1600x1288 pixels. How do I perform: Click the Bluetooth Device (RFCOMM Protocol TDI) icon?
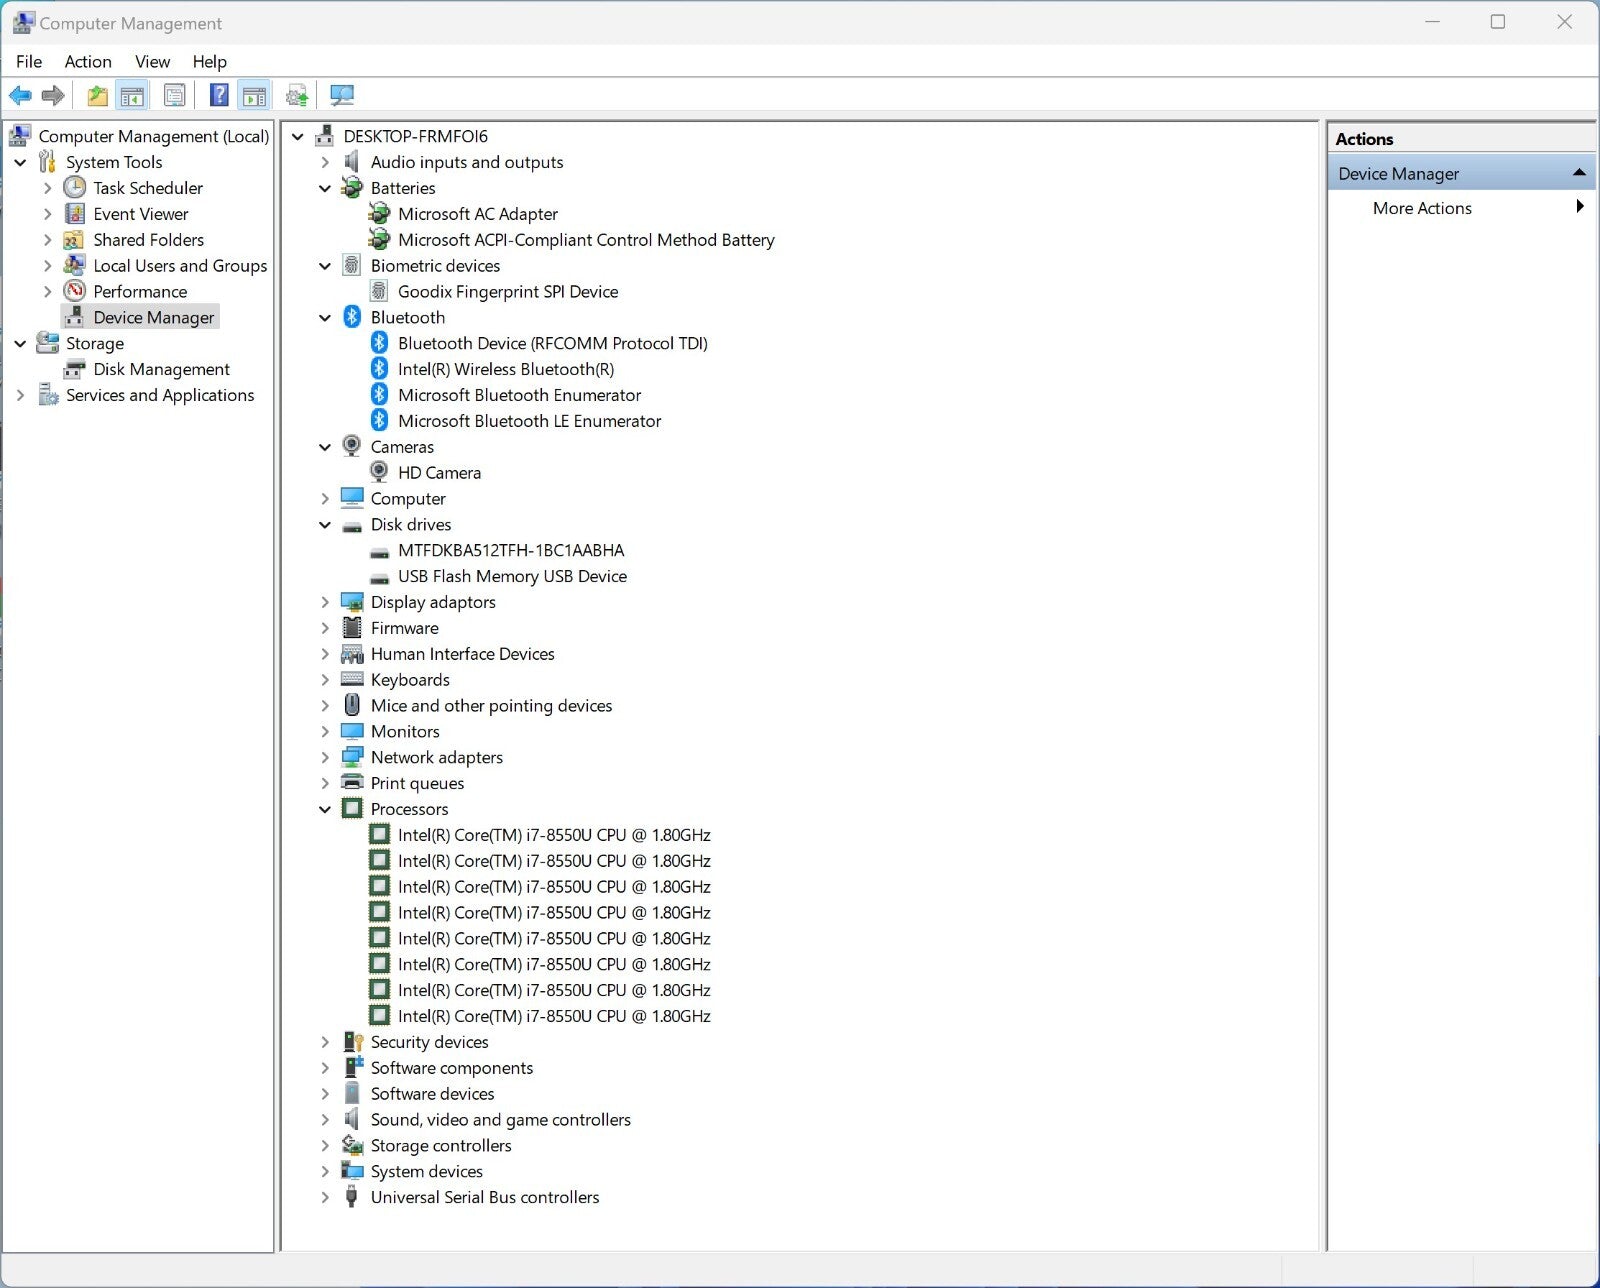379,343
